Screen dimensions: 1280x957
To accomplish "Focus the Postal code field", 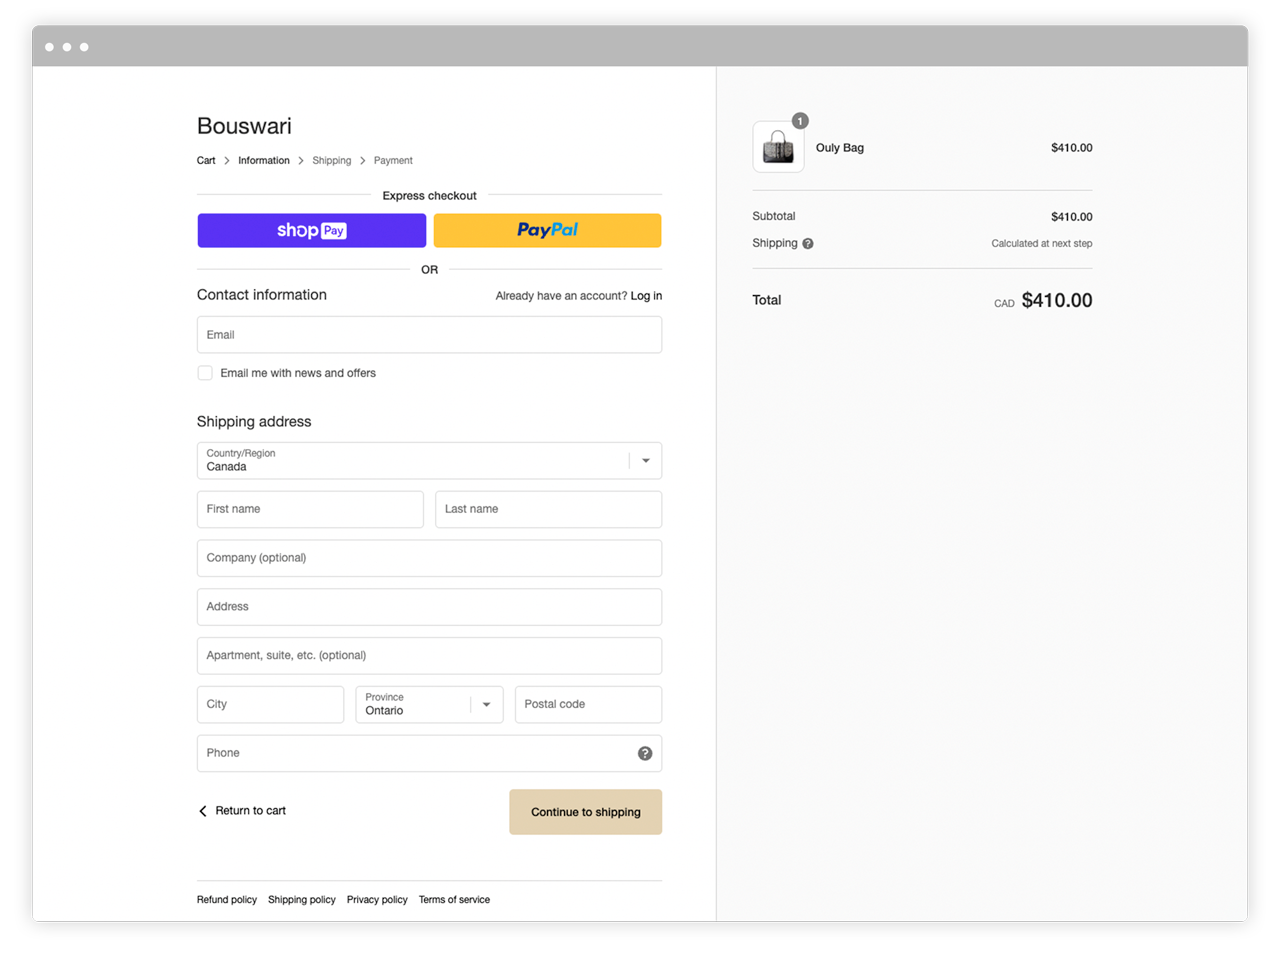I will pyautogui.click(x=588, y=704).
